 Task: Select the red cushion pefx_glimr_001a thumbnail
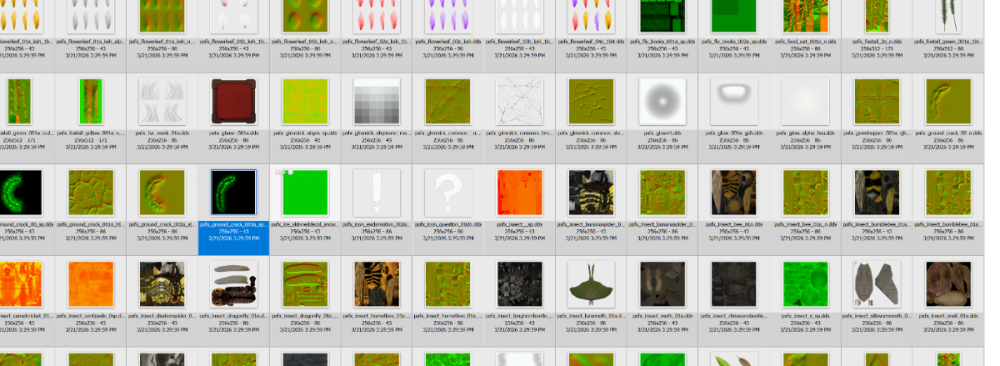[x=233, y=102]
